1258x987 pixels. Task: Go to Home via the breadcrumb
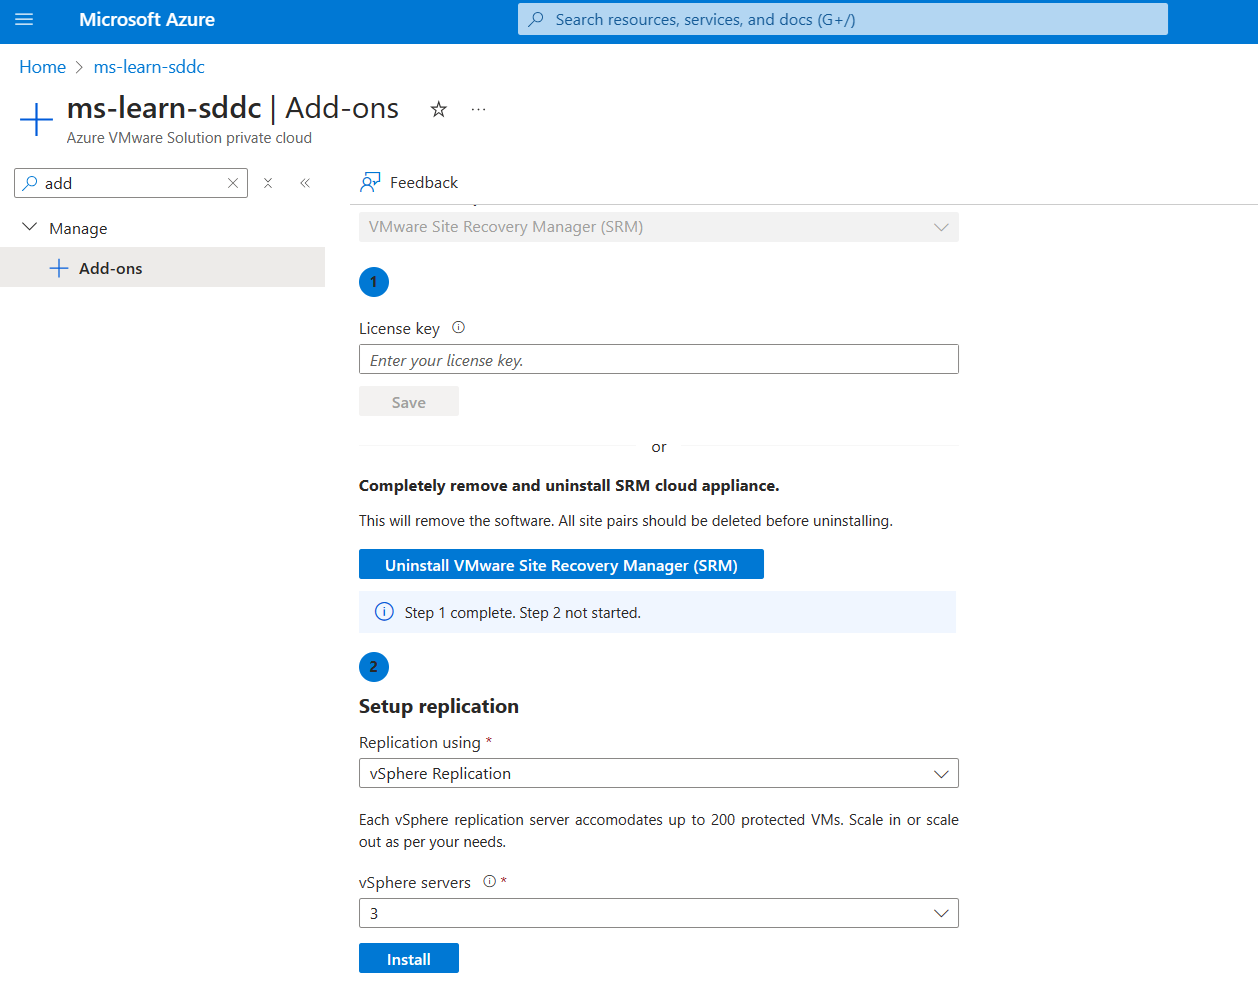point(43,67)
